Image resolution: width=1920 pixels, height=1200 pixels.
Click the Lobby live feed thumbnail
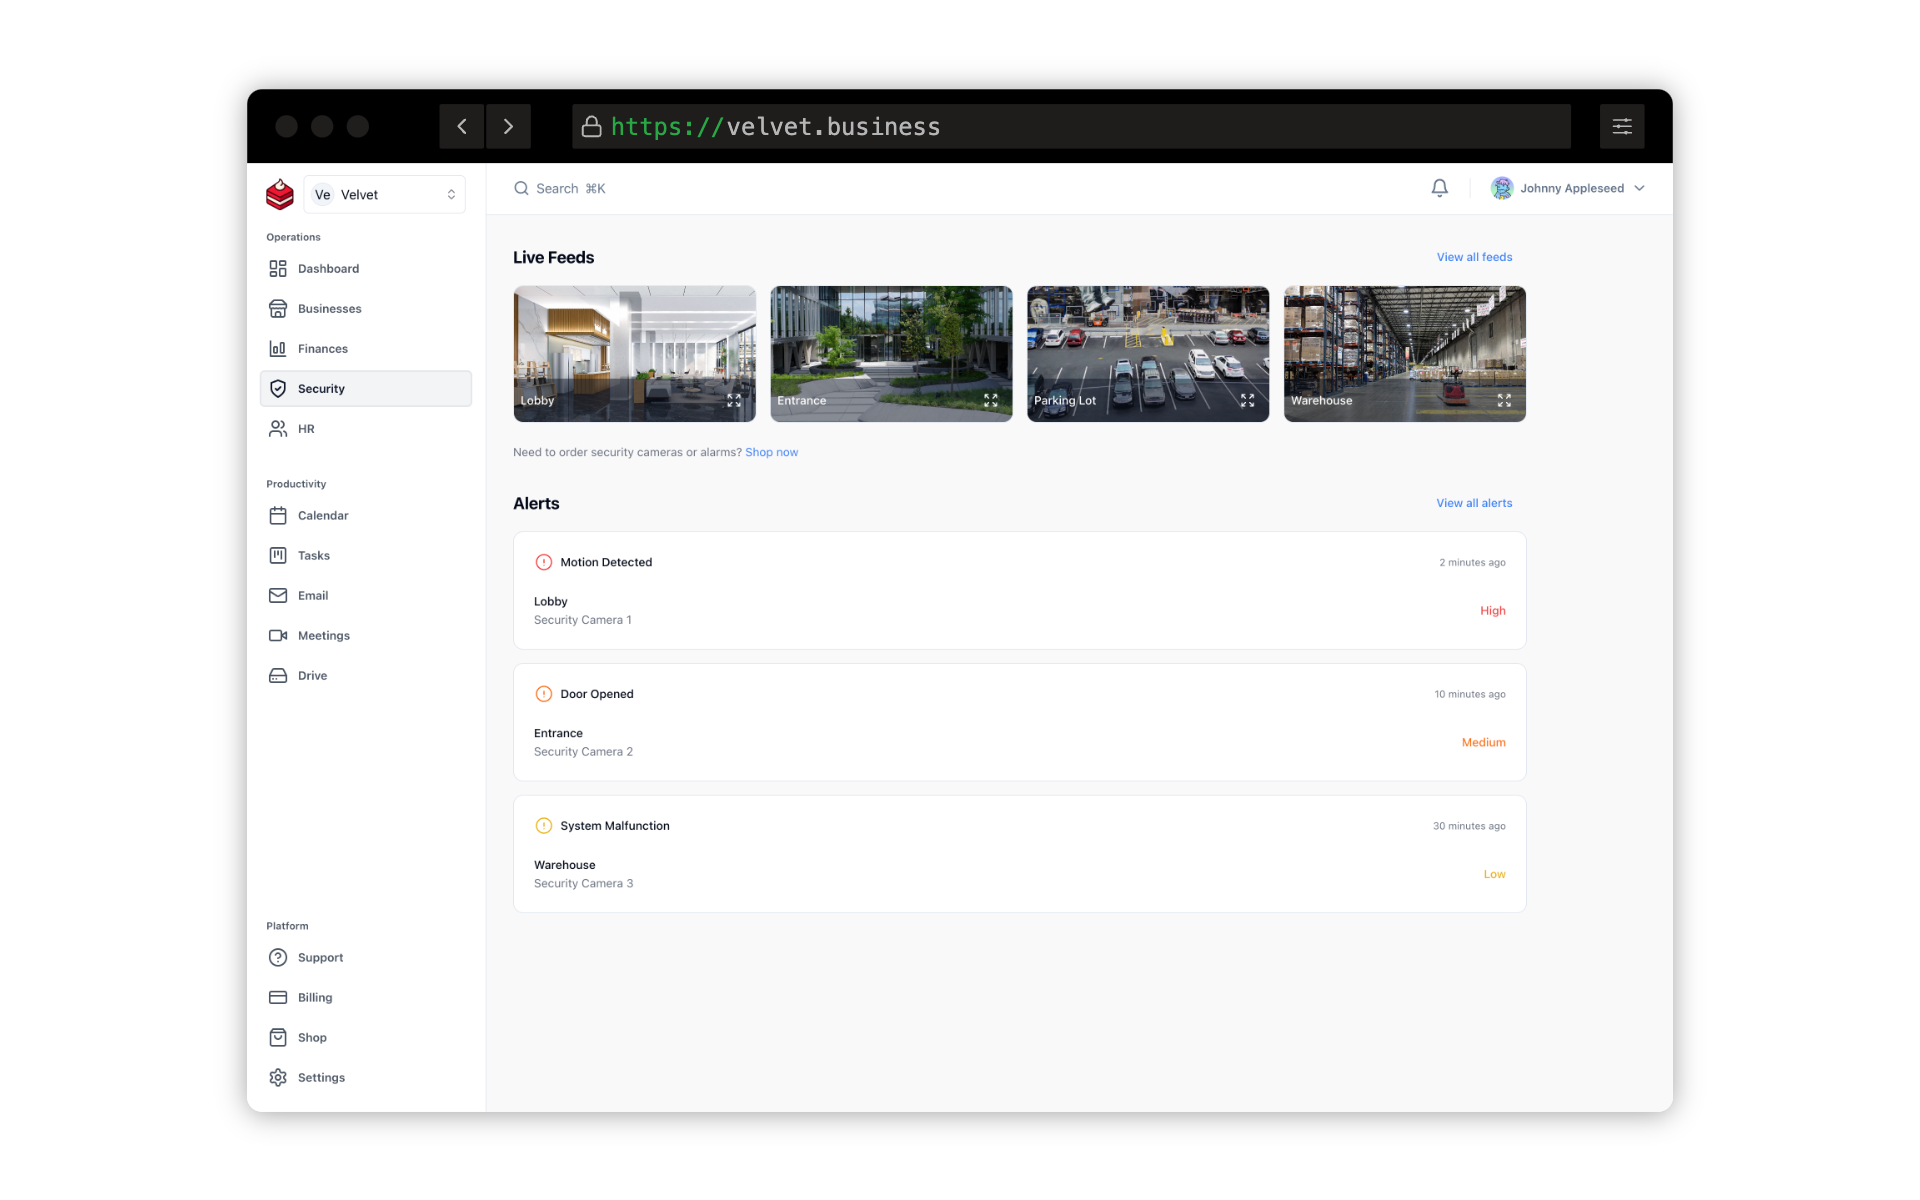click(x=633, y=353)
